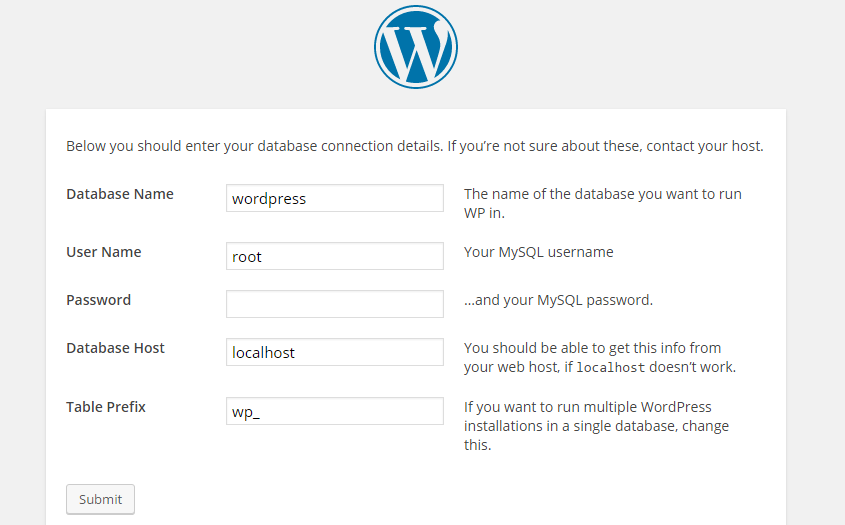Screen dimensions: 845x525
Task: Click the 'Your MySQL username' hint
Action: point(538,252)
